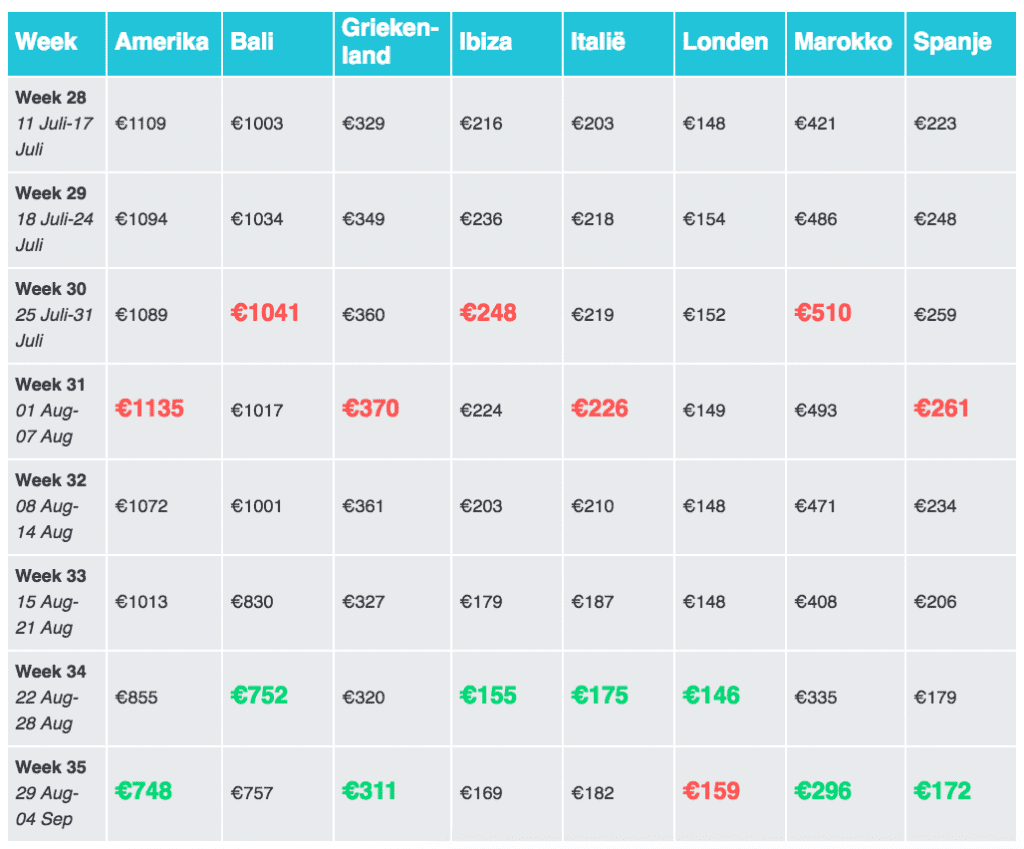Click the Week 35 row label
The height and width of the screenshot is (849, 1024).
[51, 767]
